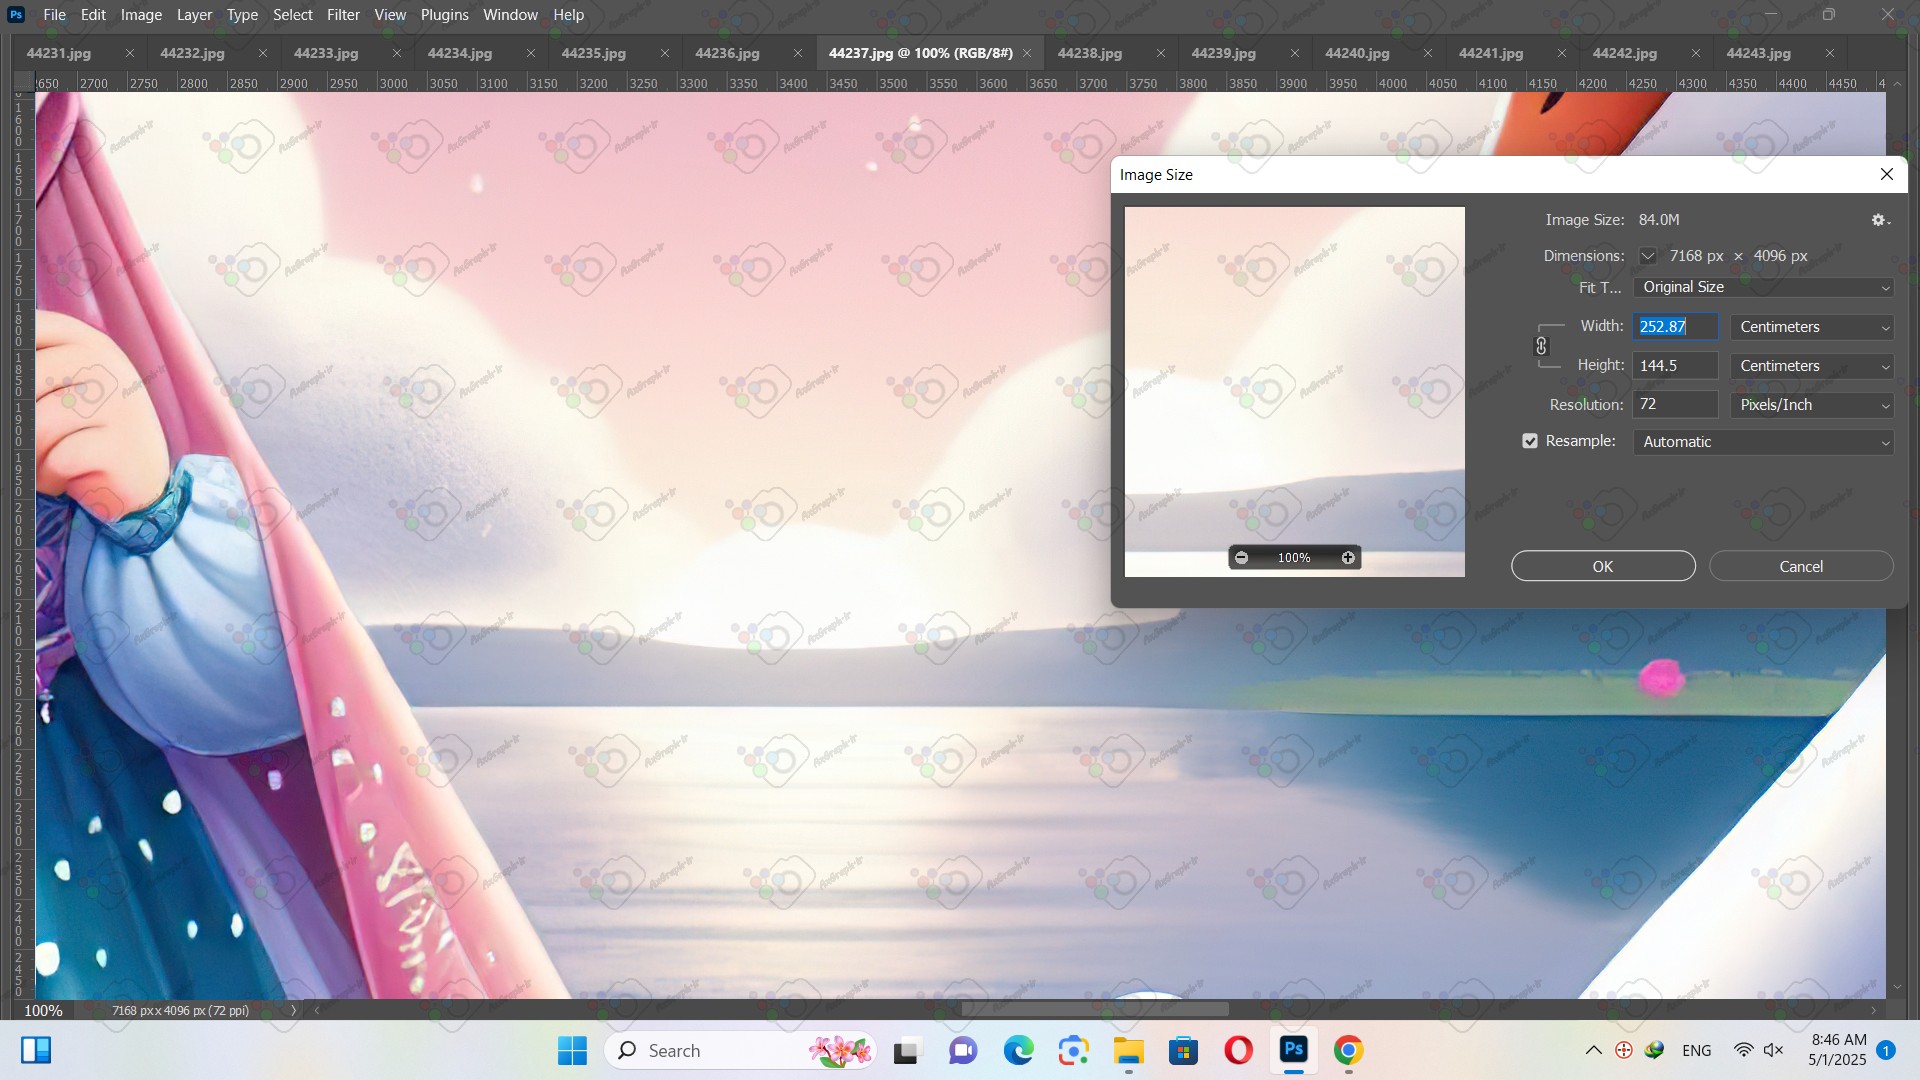1920x1080 pixels.
Task: Open Image Size settings gear menu
Action: pyautogui.click(x=1880, y=220)
